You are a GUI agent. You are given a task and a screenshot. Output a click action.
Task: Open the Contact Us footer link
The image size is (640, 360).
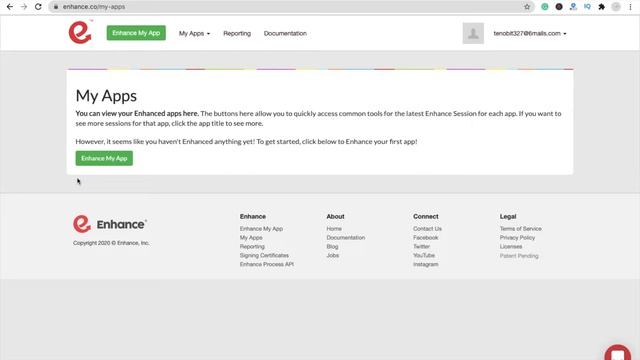pyautogui.click(x=427, y=229)
